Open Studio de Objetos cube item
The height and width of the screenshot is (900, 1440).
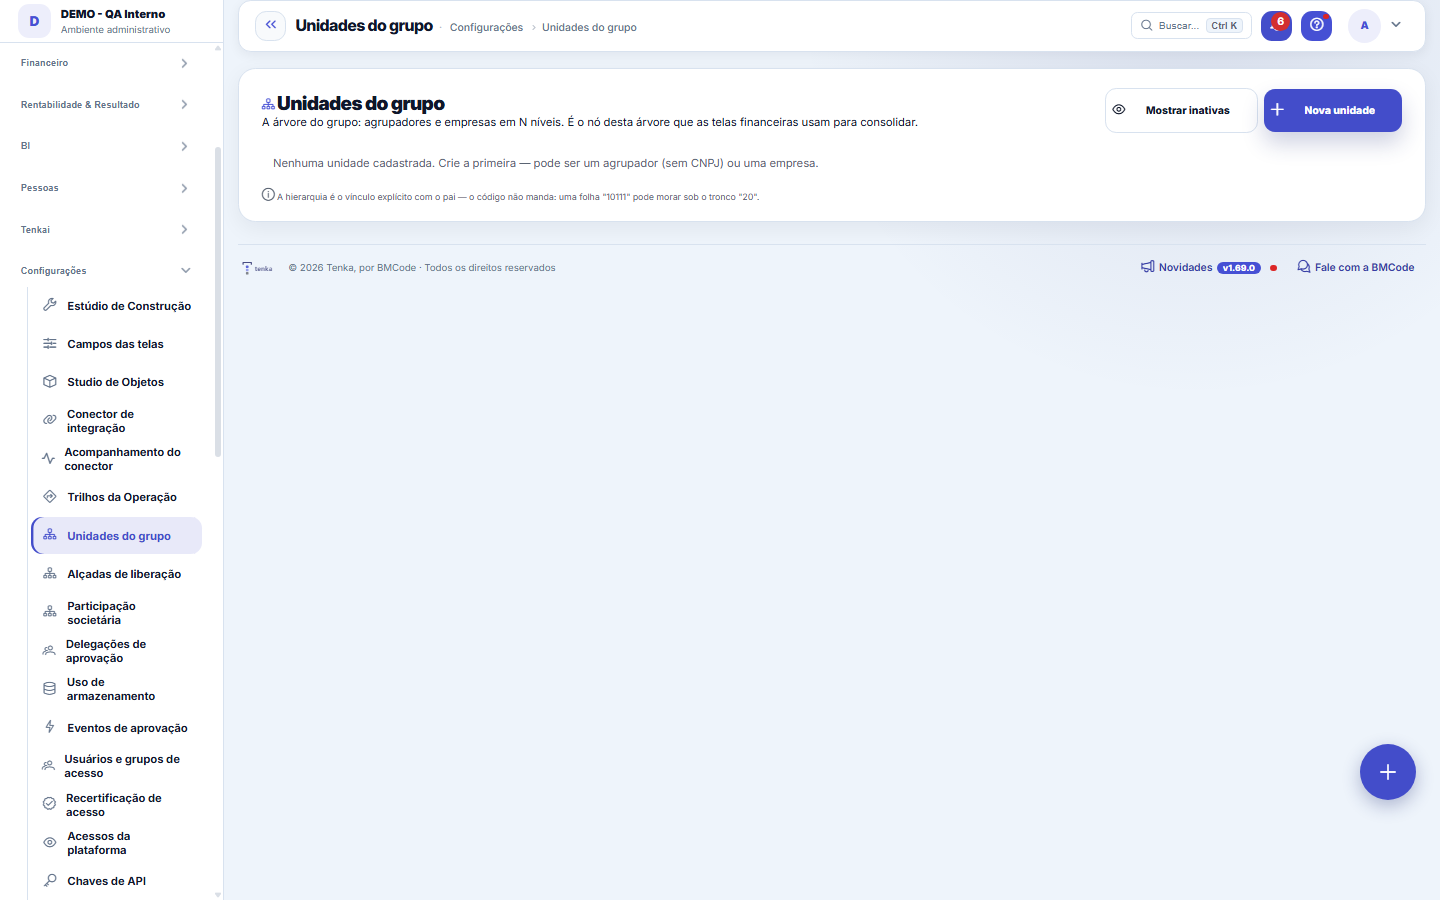pyautogui.click(x=117, y=382)
